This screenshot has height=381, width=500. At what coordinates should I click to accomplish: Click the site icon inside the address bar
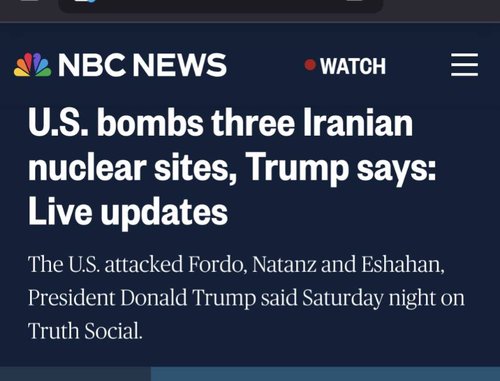(x=86, y=1)
